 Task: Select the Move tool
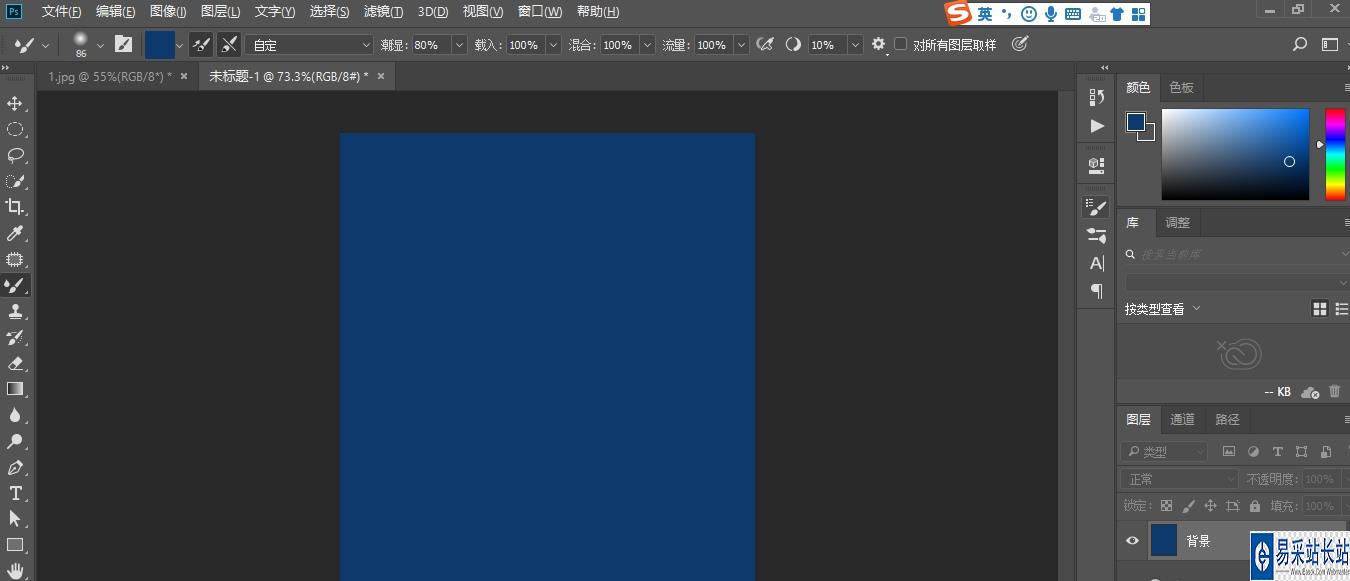coord(15,104)
